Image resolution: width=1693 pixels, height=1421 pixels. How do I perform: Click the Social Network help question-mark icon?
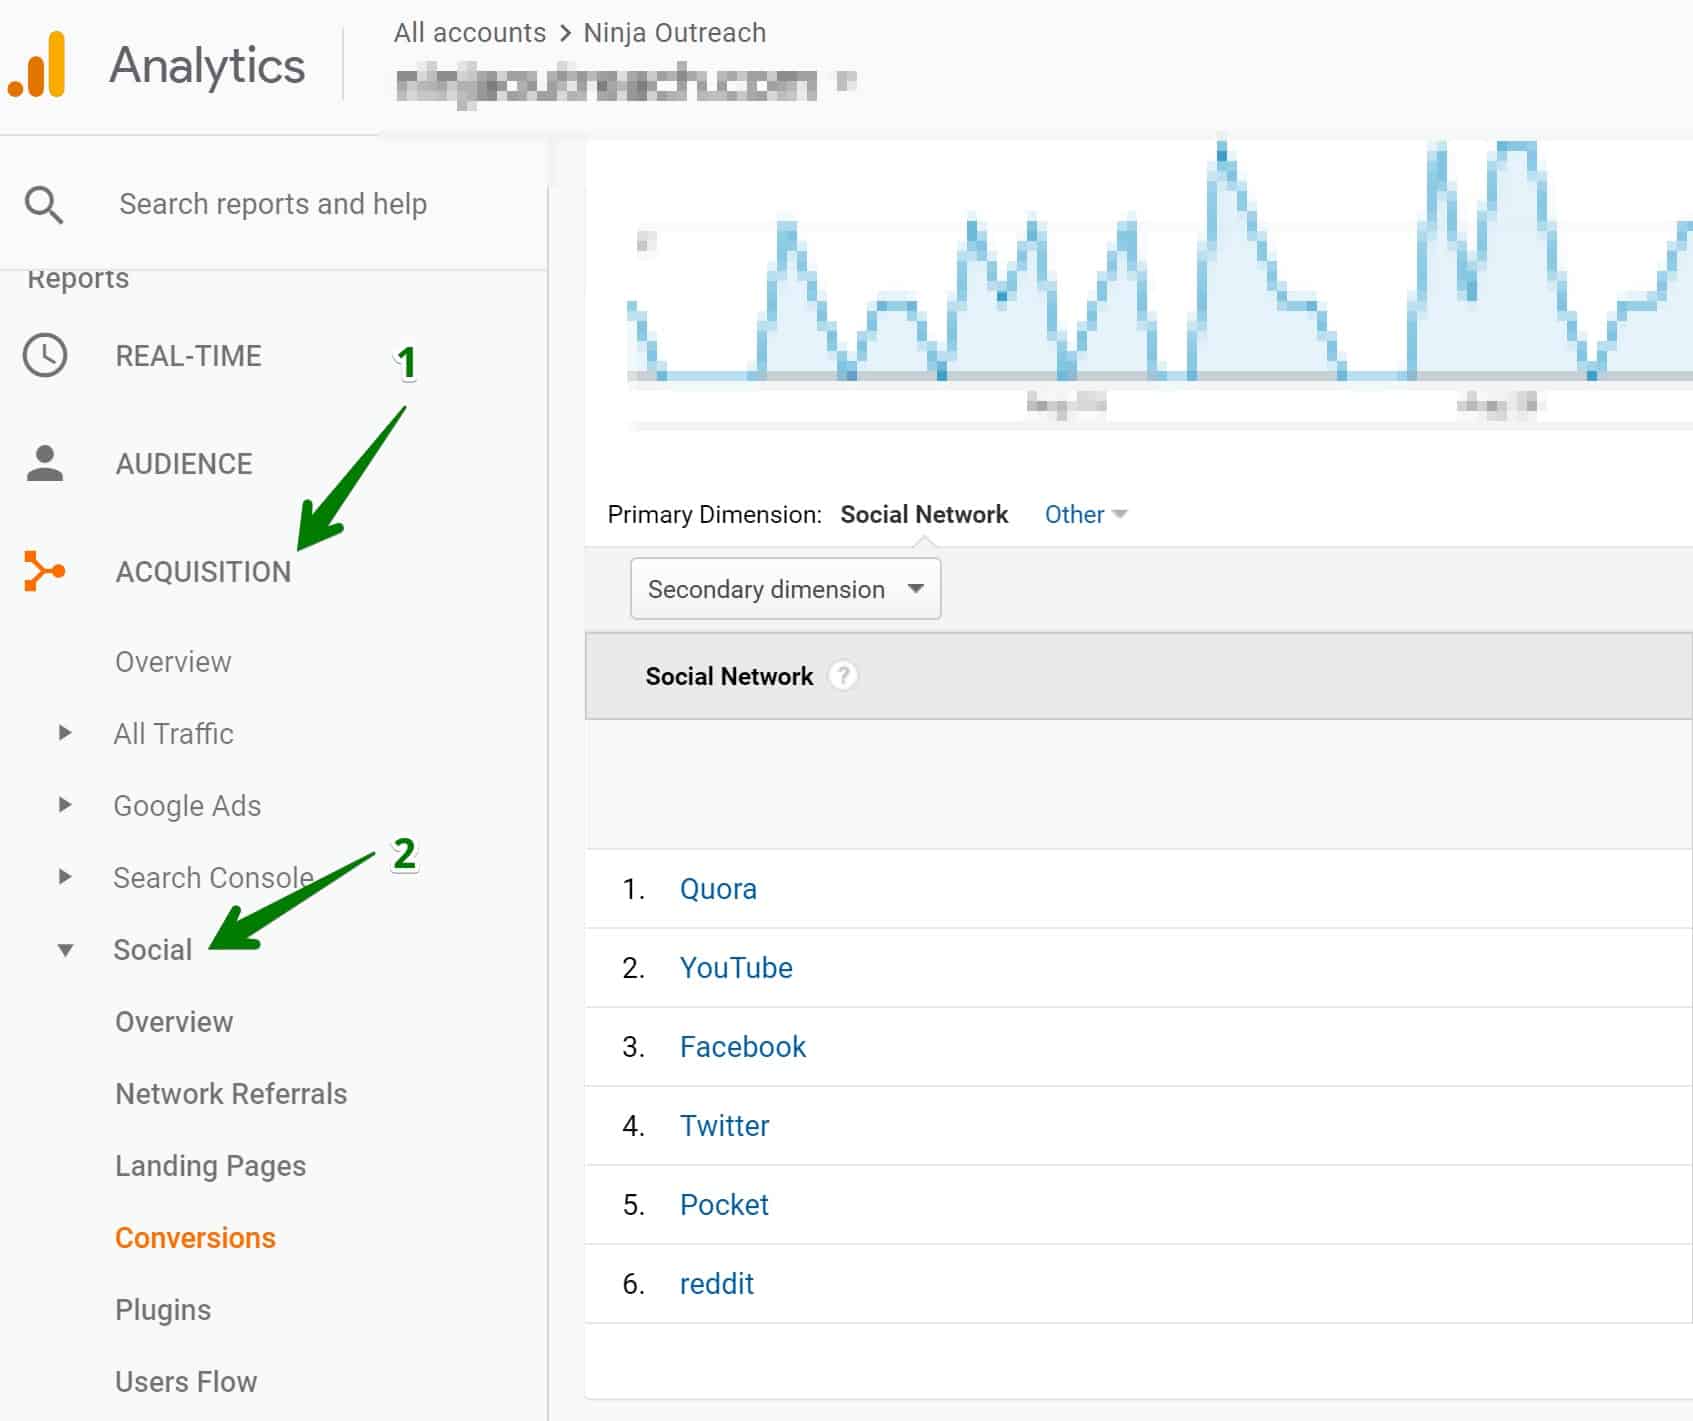click(x=843, y=676)
